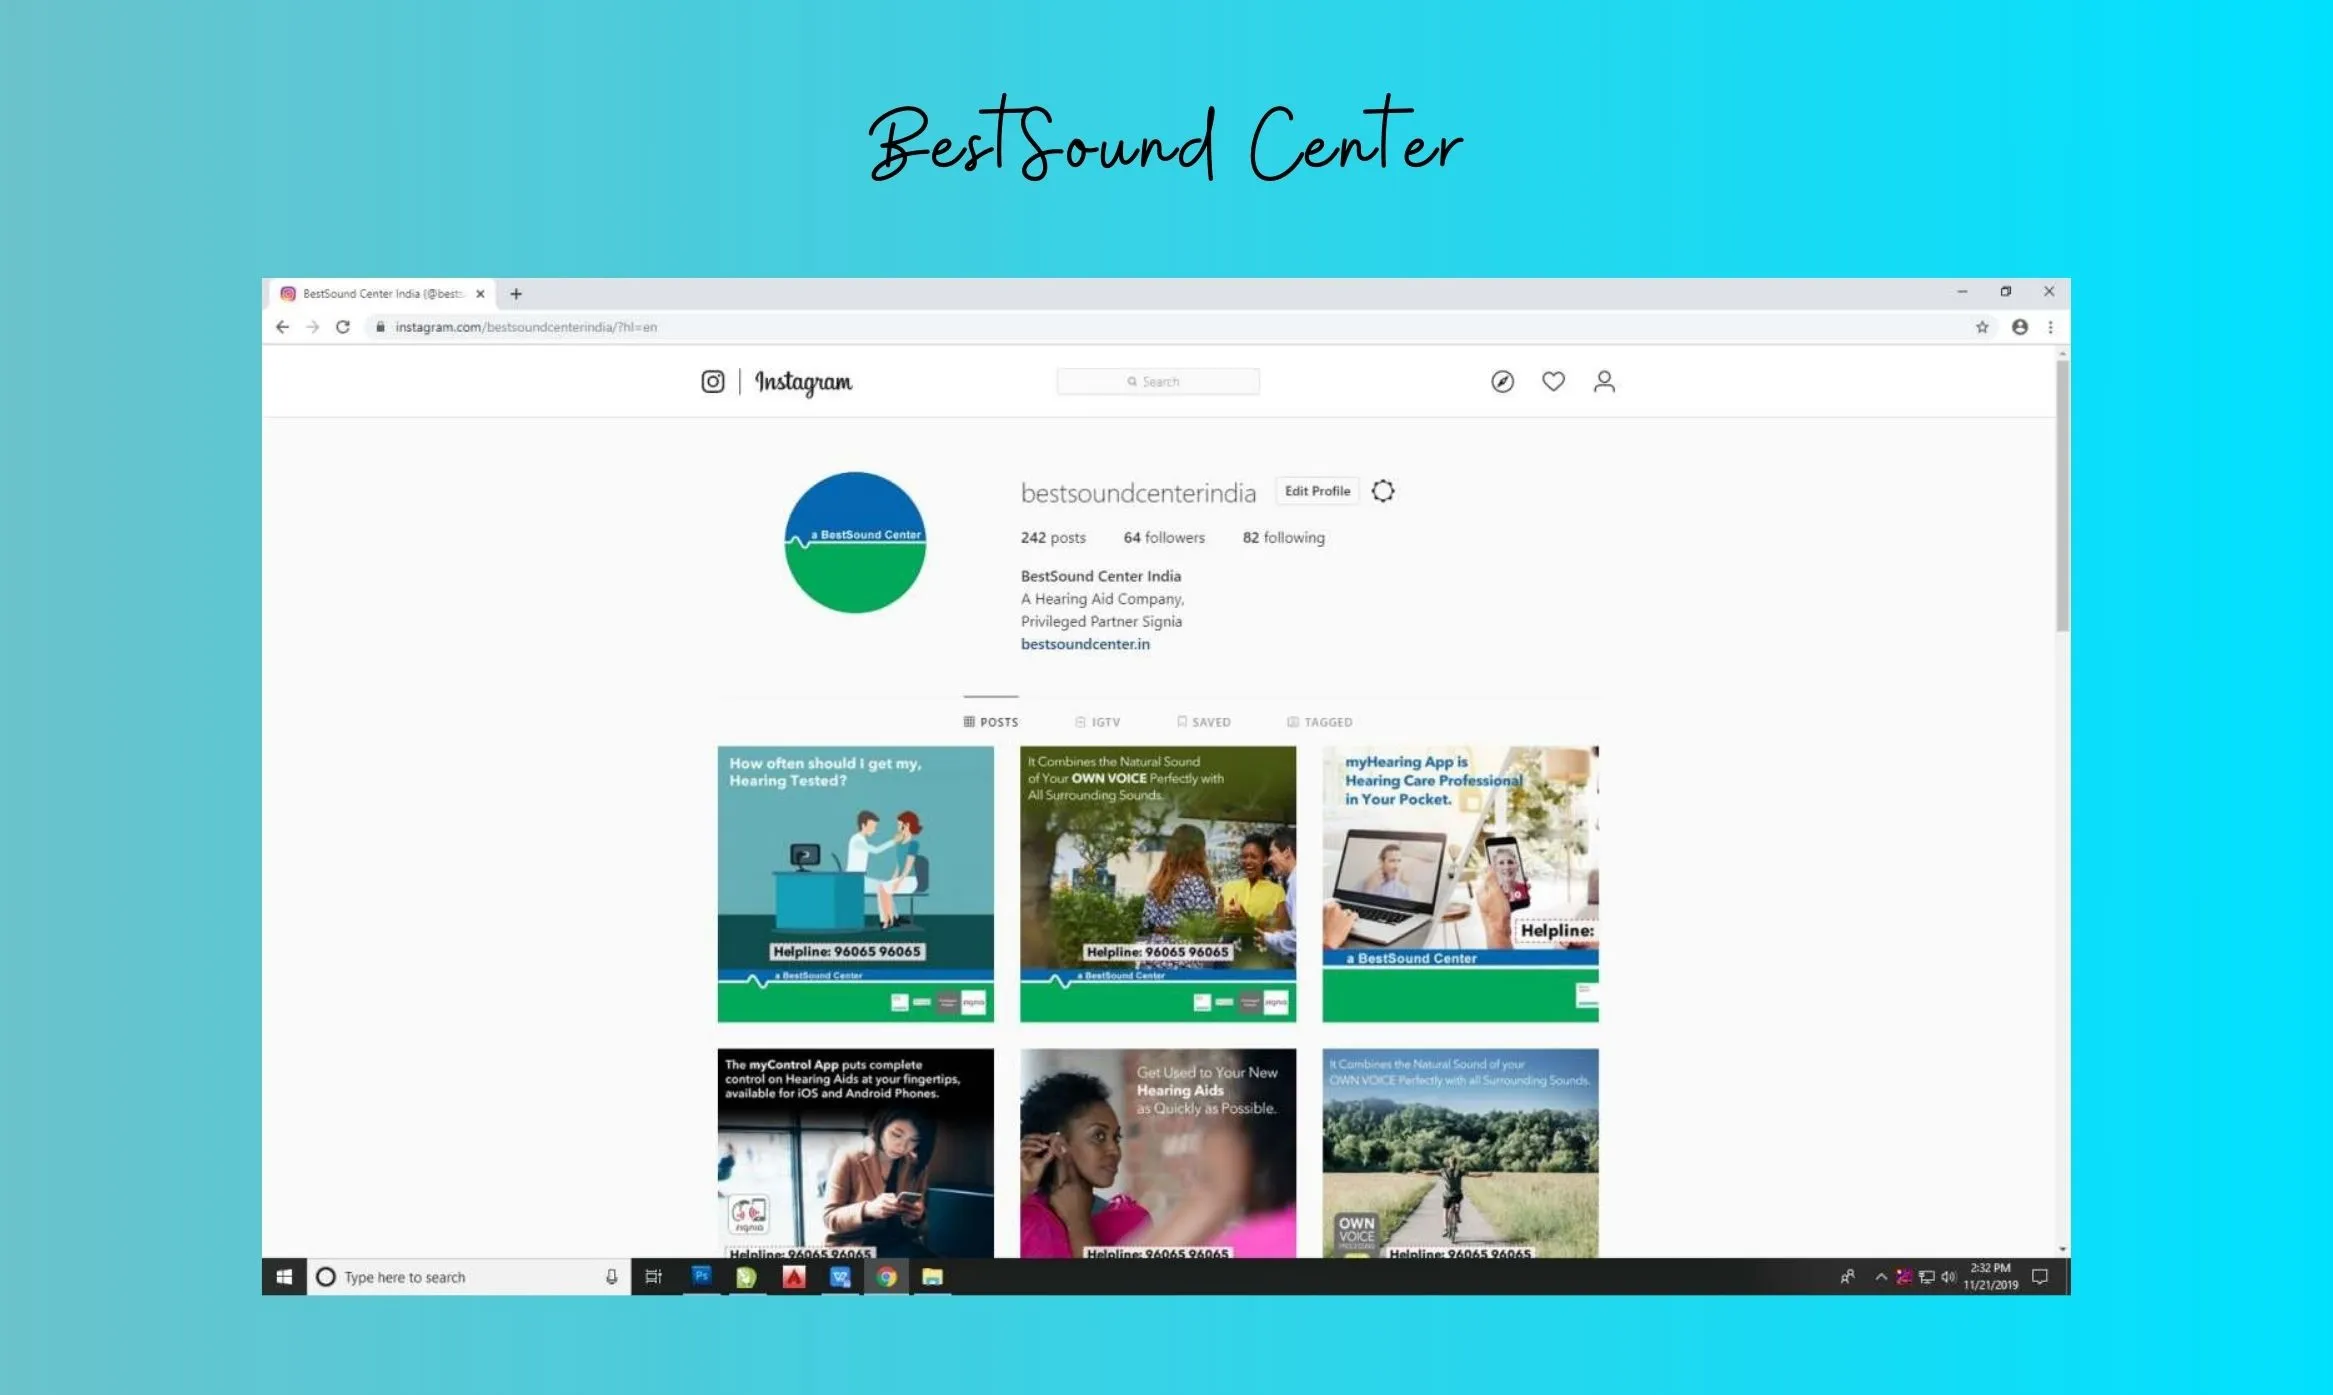
Task: Open the TAGGED tab
Action: tap(1320, 722)
